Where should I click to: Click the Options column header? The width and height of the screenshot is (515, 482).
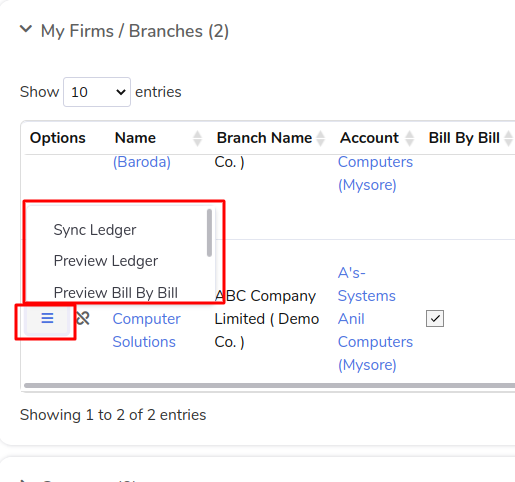58,138
